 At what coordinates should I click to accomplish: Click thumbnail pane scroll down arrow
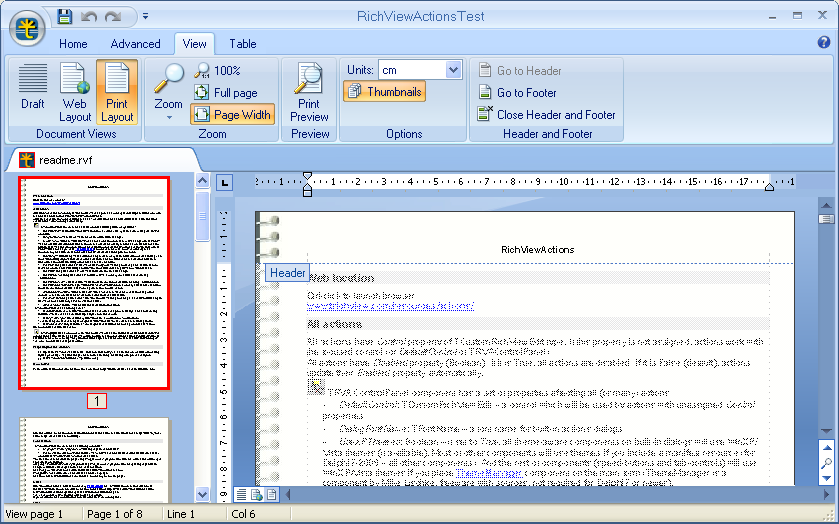(202, 494)
